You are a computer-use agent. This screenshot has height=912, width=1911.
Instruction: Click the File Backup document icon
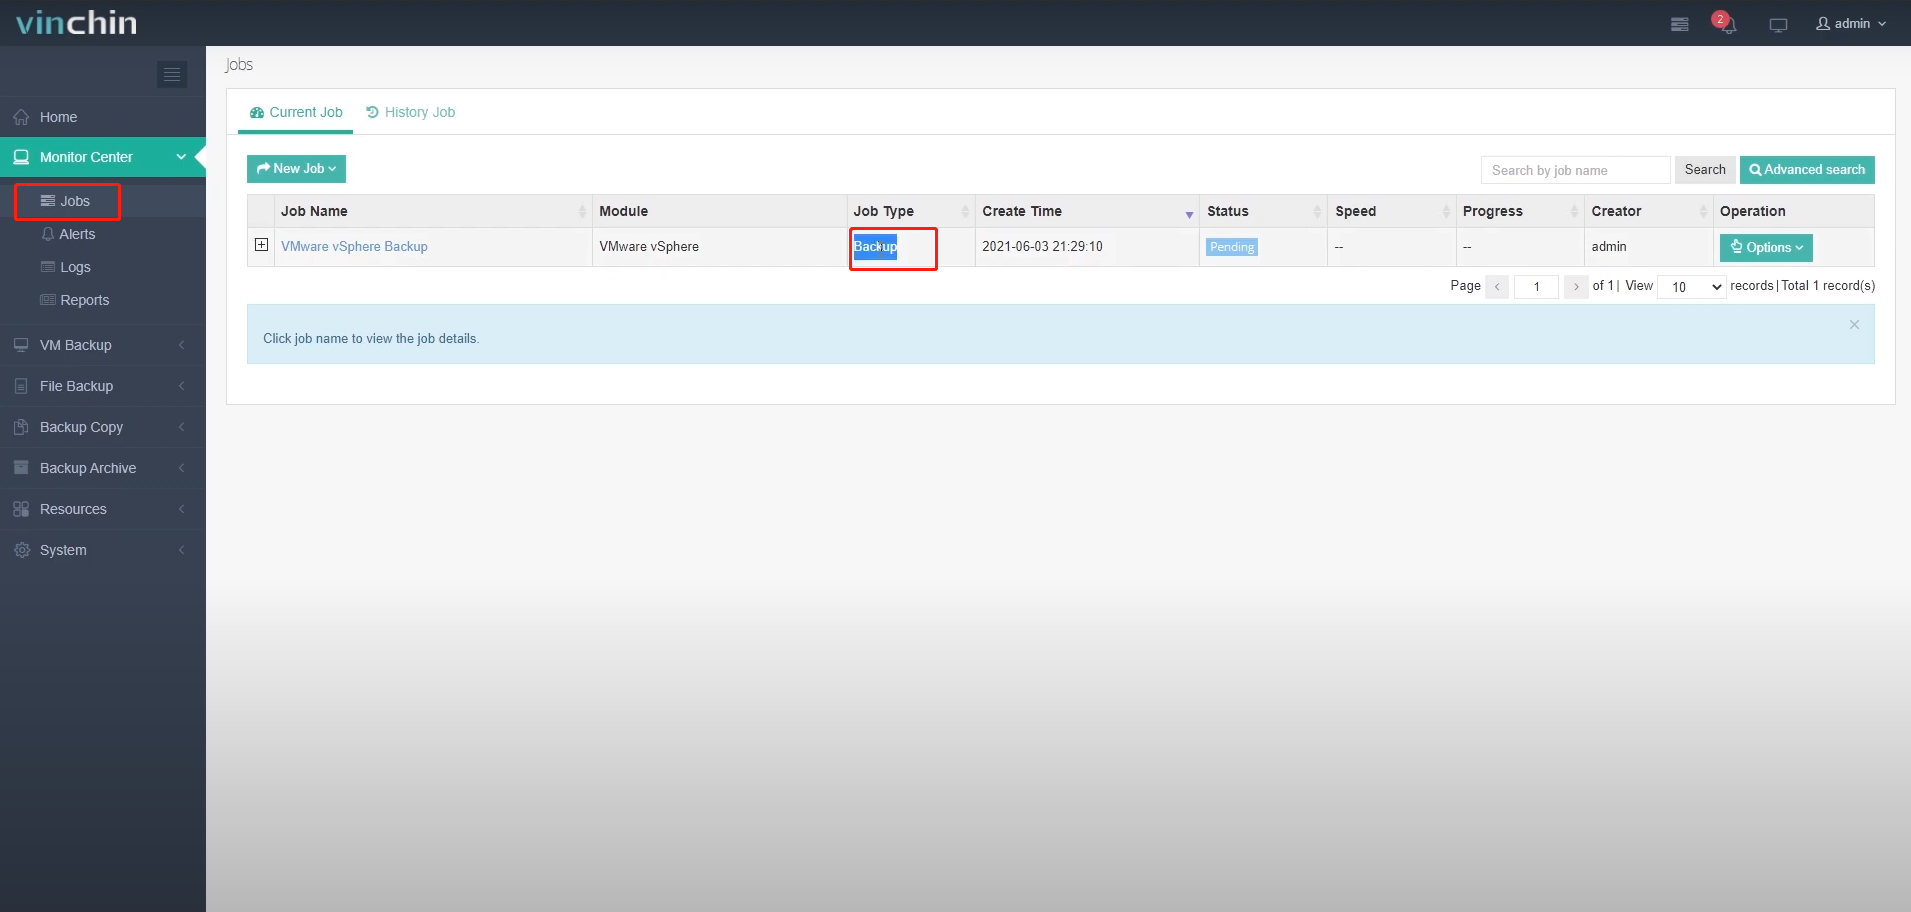coord(21,386)
